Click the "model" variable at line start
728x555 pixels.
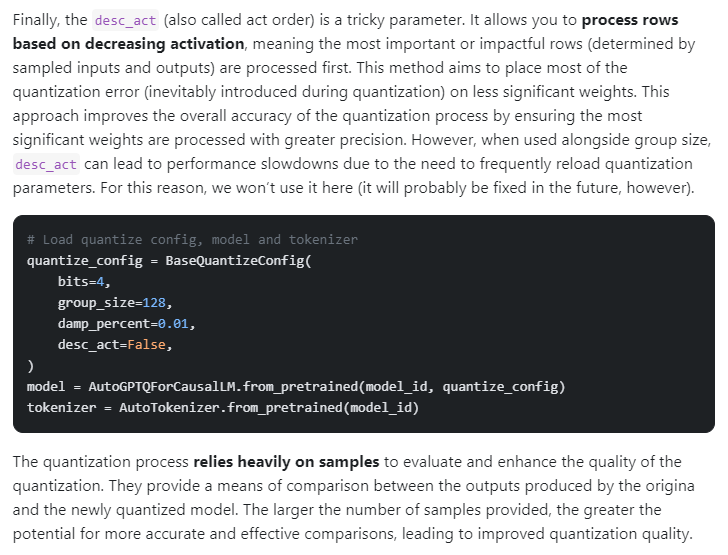(x=46, y=387)
